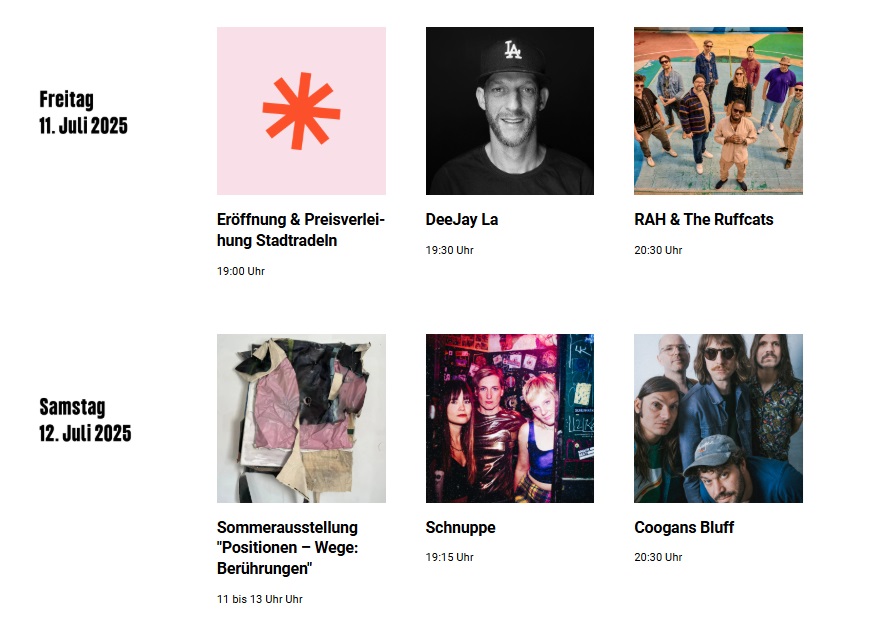Open Eröffnung & Preisverleihung Stadtradeln title
894x620 pixels.
[x=301, y=230]
